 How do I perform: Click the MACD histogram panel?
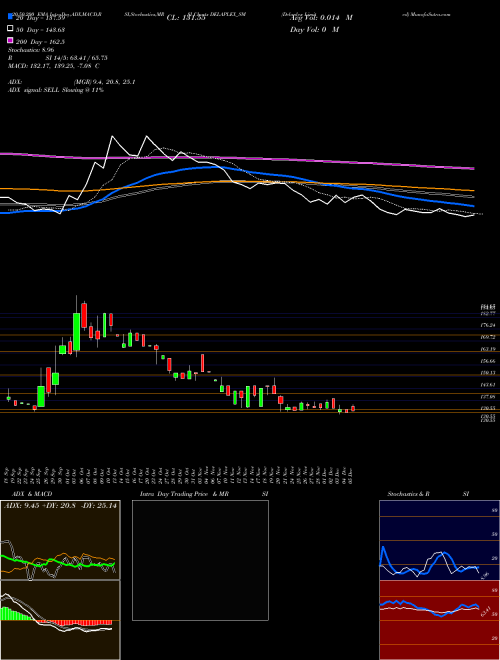(60, 620)
